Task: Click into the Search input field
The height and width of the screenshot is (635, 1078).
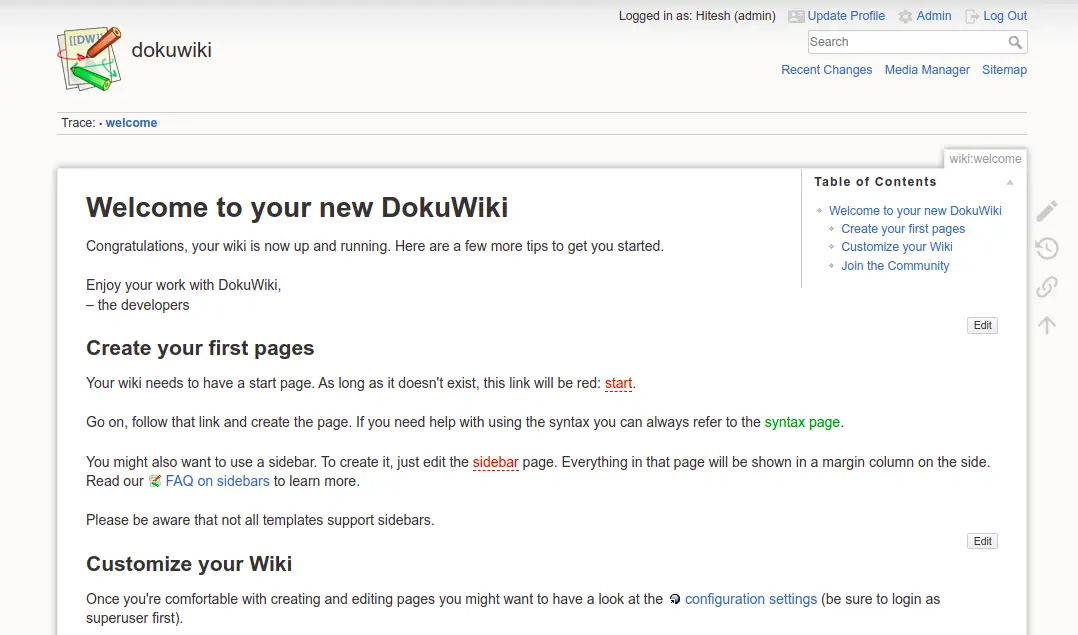Action: click(908, 42)
